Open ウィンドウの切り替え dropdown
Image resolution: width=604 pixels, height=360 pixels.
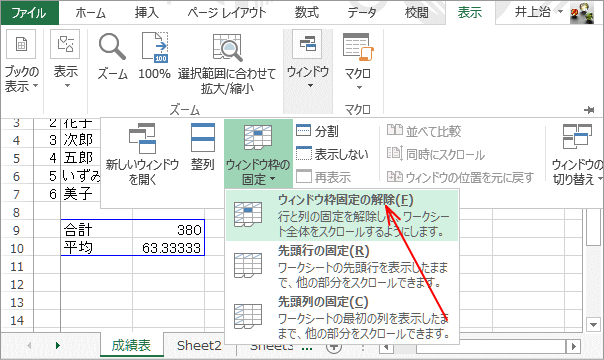pos(577,154)
